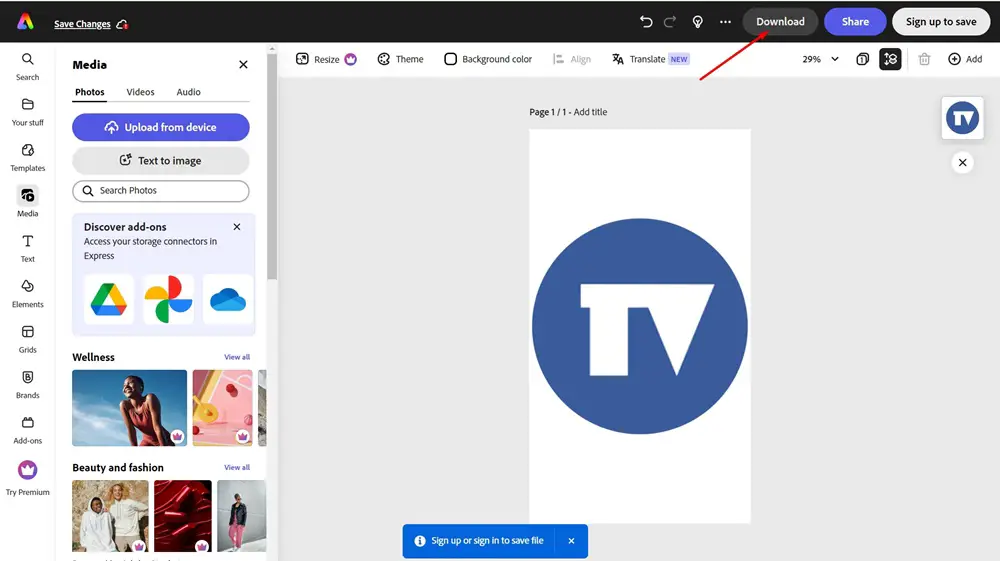Open the Templates sidebar panel
The image size is (1000, 561).
[27, 157]
